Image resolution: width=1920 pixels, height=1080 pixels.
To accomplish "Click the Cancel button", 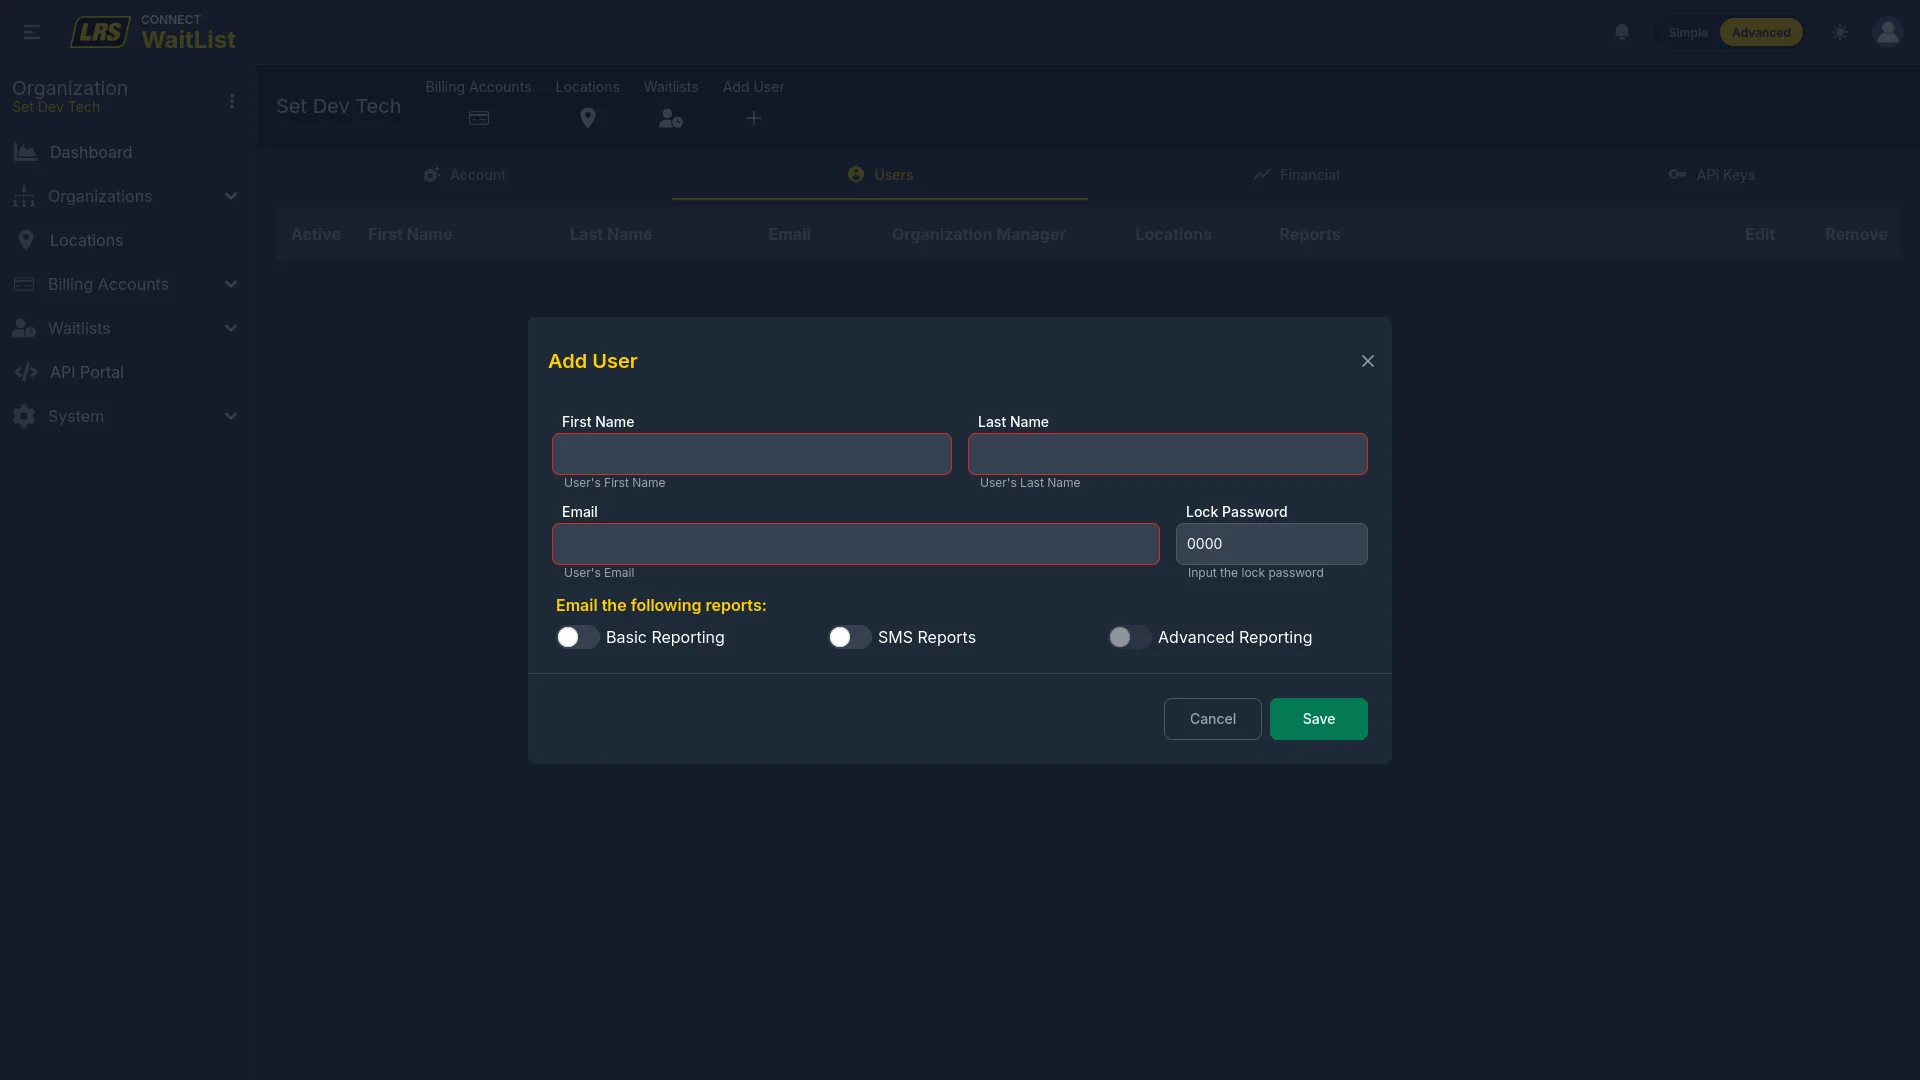I will [x=1213, y=719].
